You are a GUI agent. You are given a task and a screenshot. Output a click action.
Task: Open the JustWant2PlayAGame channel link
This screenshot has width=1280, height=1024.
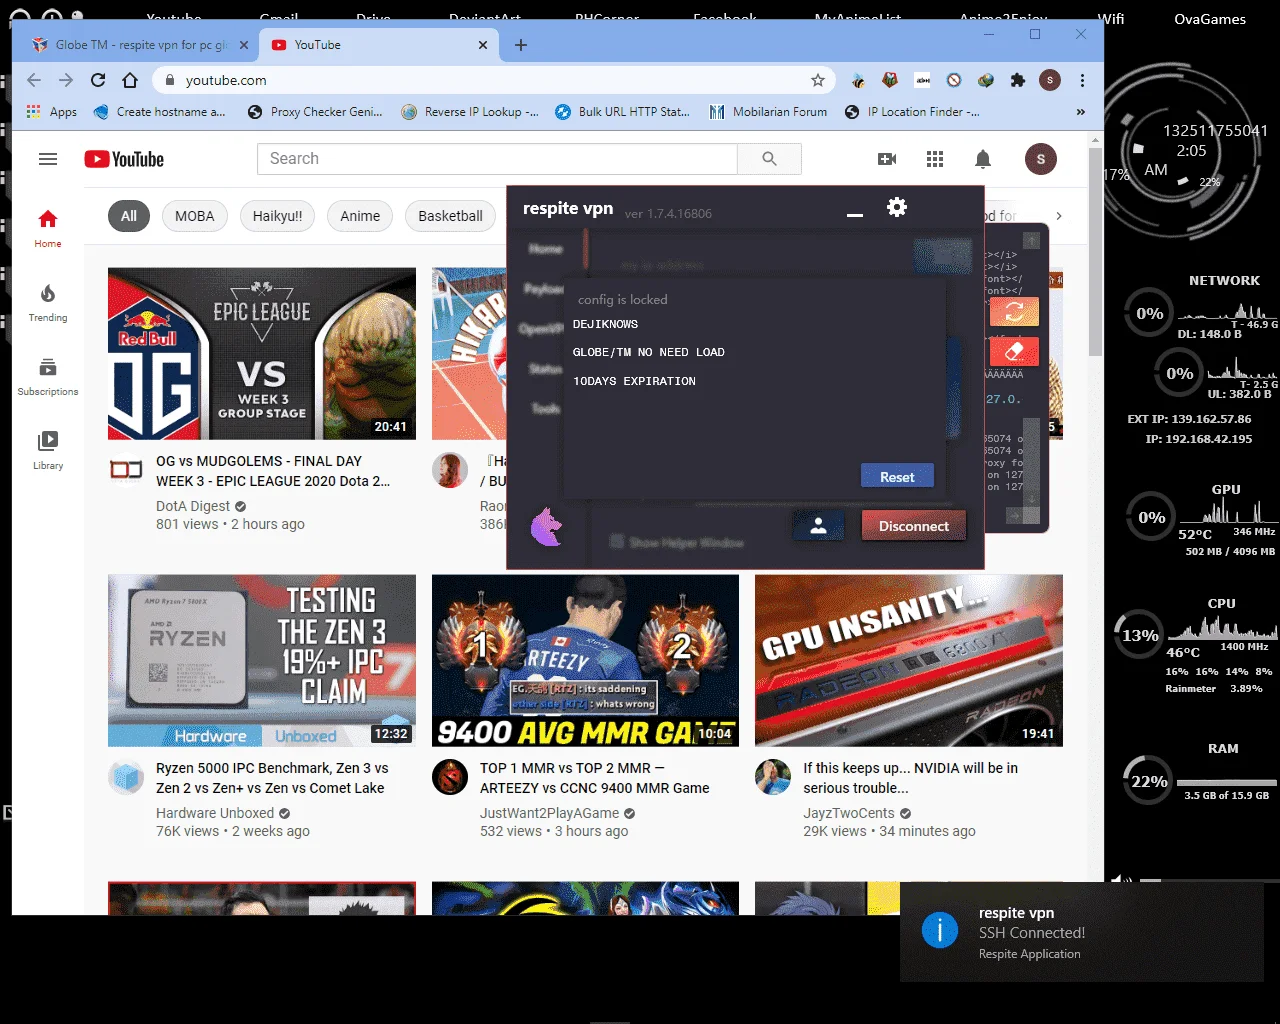[x=549, y=813]
